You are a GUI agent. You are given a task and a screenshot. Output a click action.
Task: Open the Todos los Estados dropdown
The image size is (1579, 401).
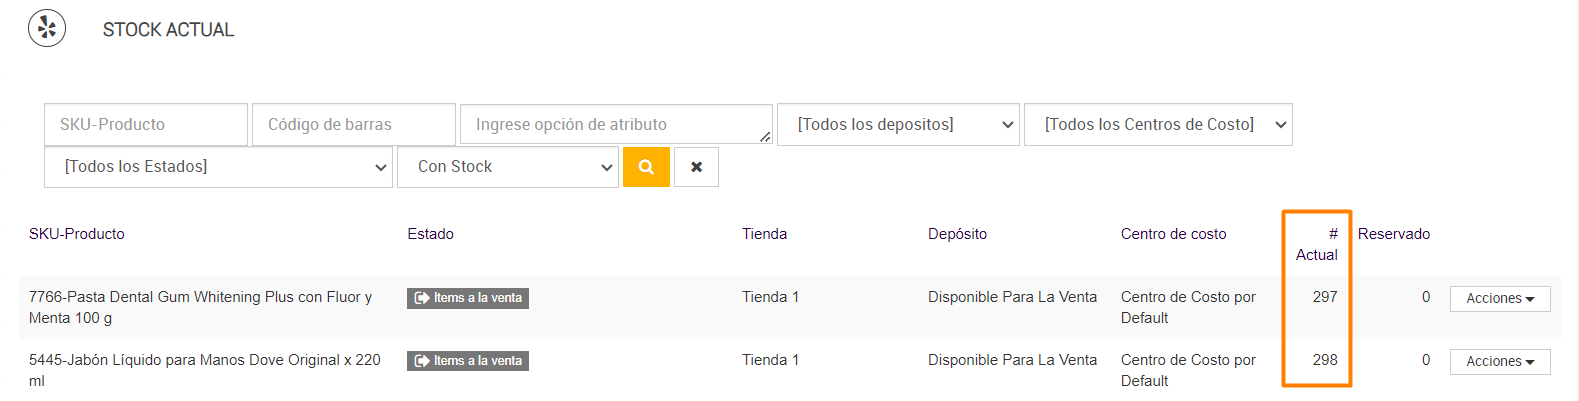pos(218,167)
